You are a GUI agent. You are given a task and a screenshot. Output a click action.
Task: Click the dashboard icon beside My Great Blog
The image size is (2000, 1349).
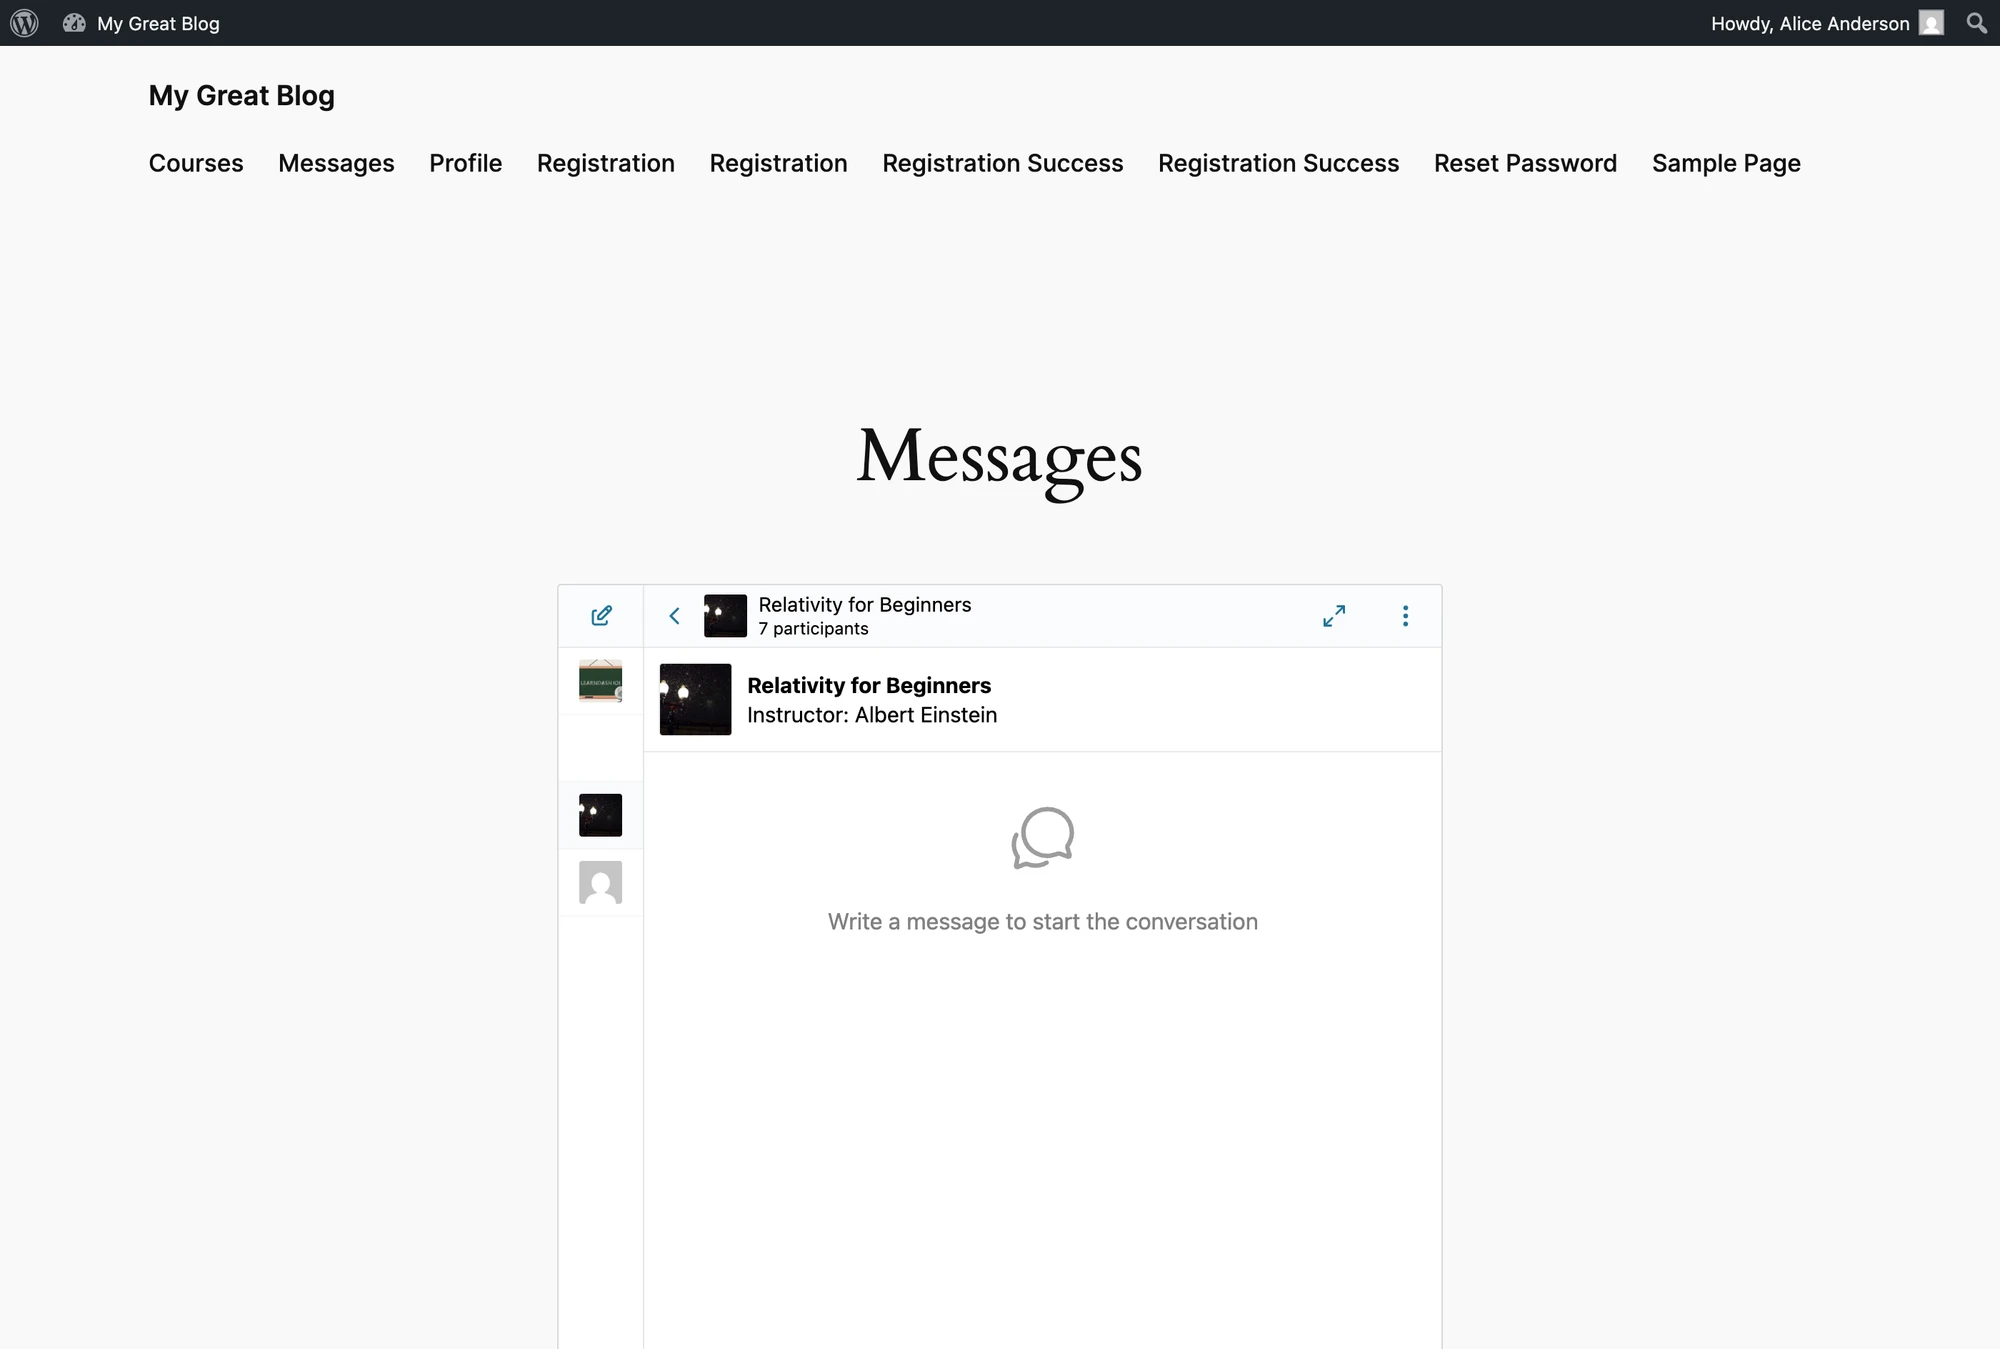pos(74,23)
